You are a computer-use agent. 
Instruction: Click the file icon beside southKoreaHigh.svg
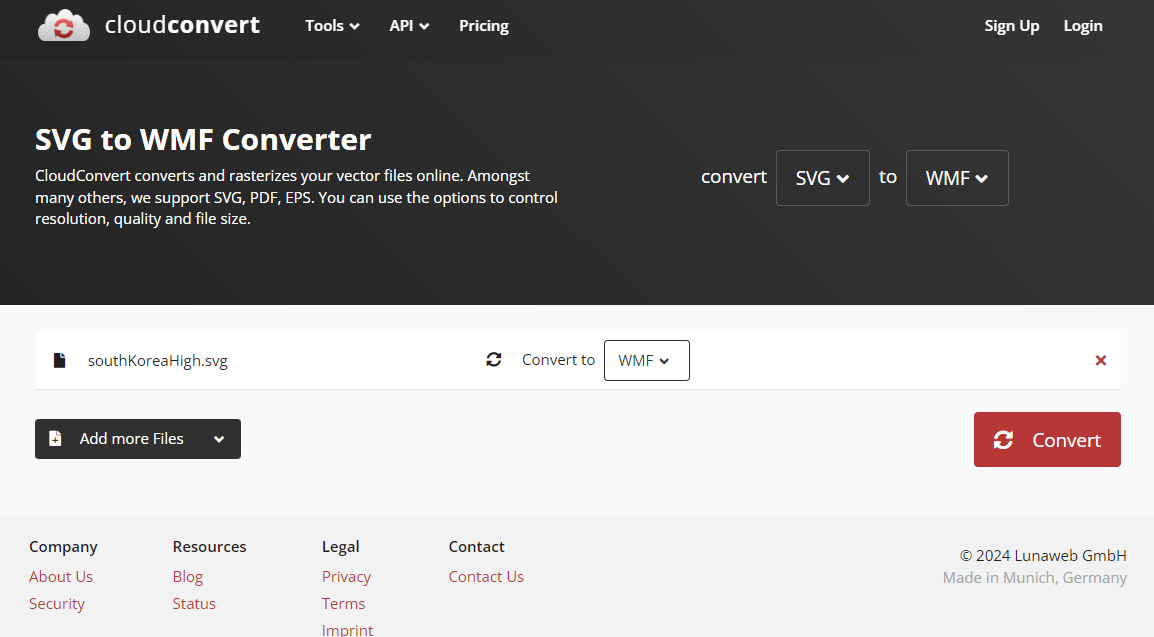[x=60, y=360]
